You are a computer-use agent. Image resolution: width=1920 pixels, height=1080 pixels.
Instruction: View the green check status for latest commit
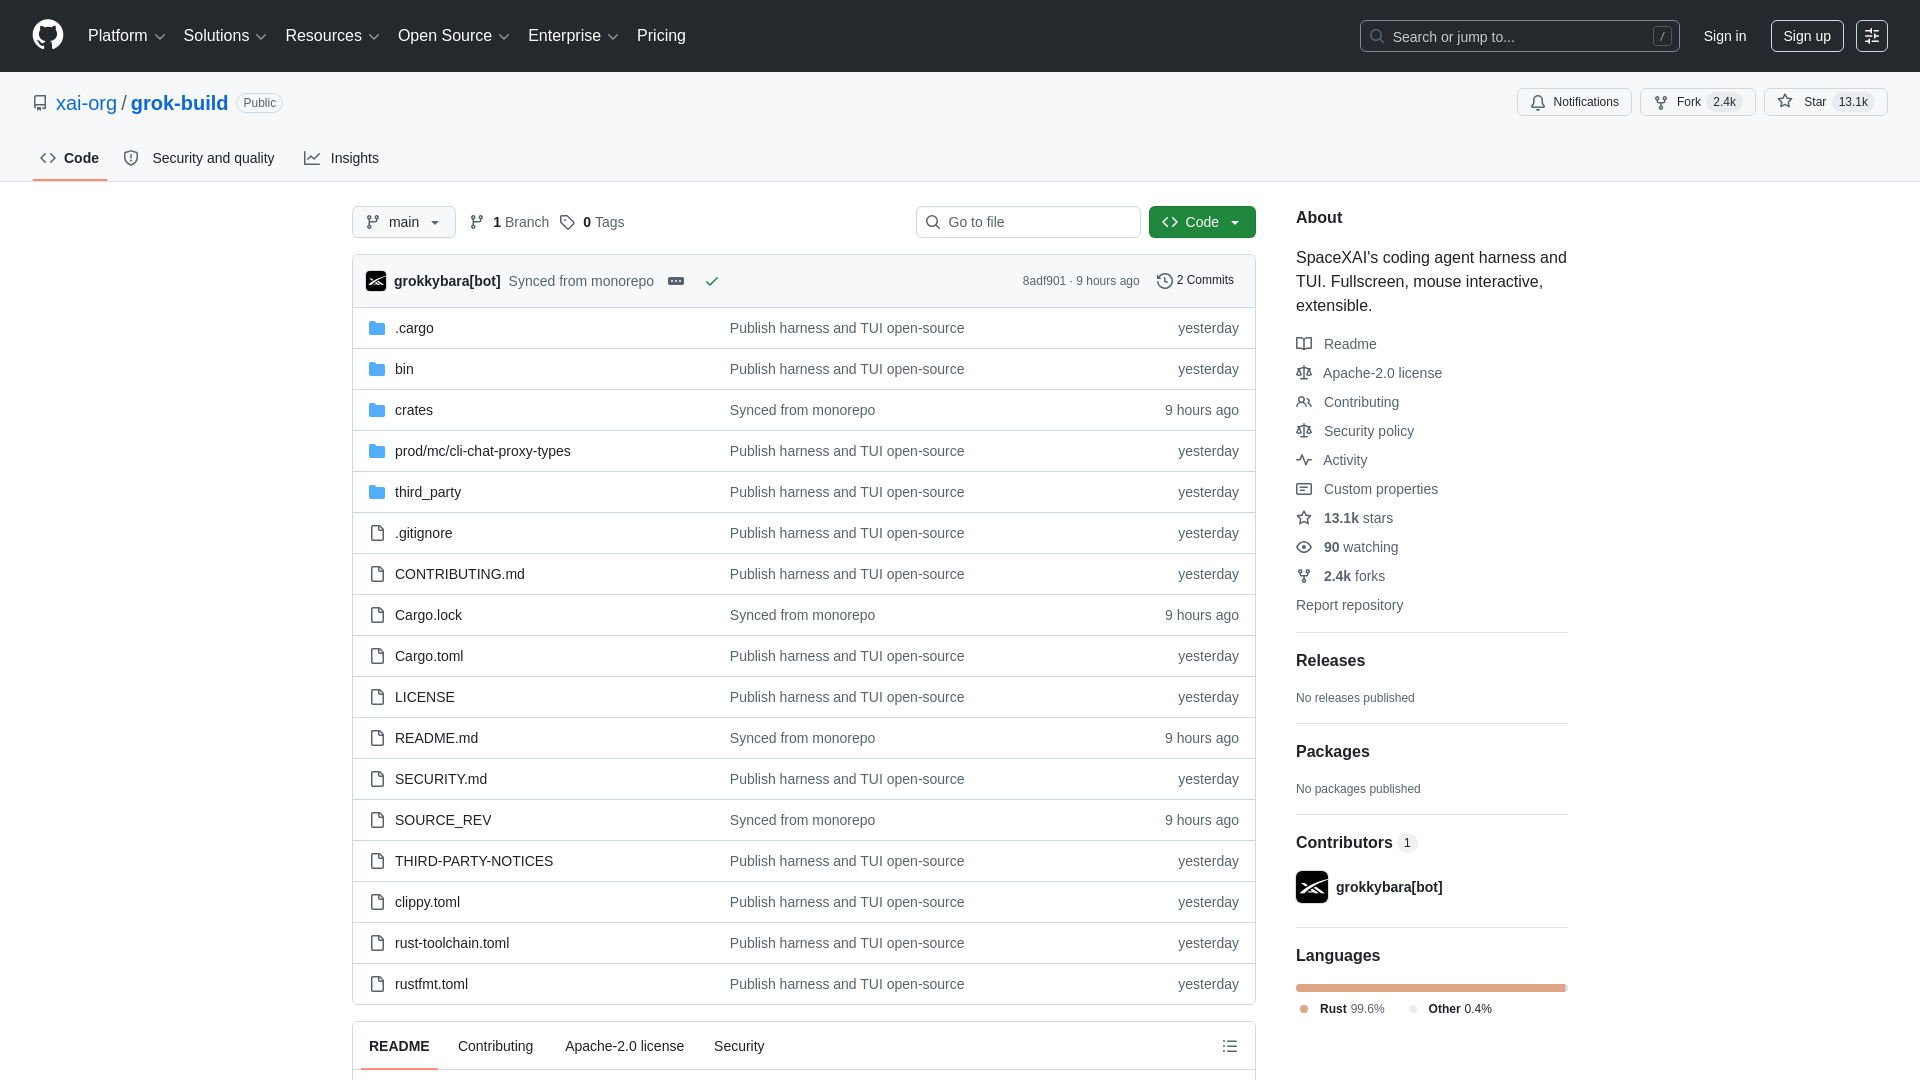pyautogui.click(x=712, y=281)
